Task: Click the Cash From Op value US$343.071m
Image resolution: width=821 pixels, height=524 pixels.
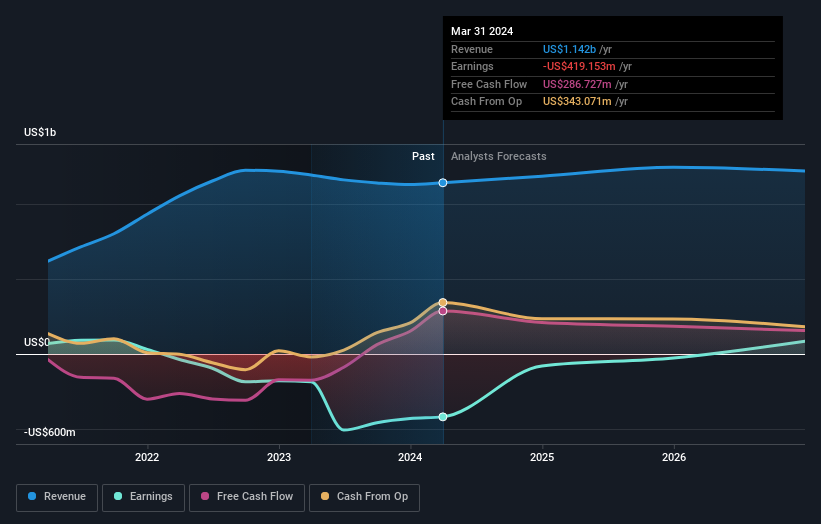Action: tap(577, 102)
